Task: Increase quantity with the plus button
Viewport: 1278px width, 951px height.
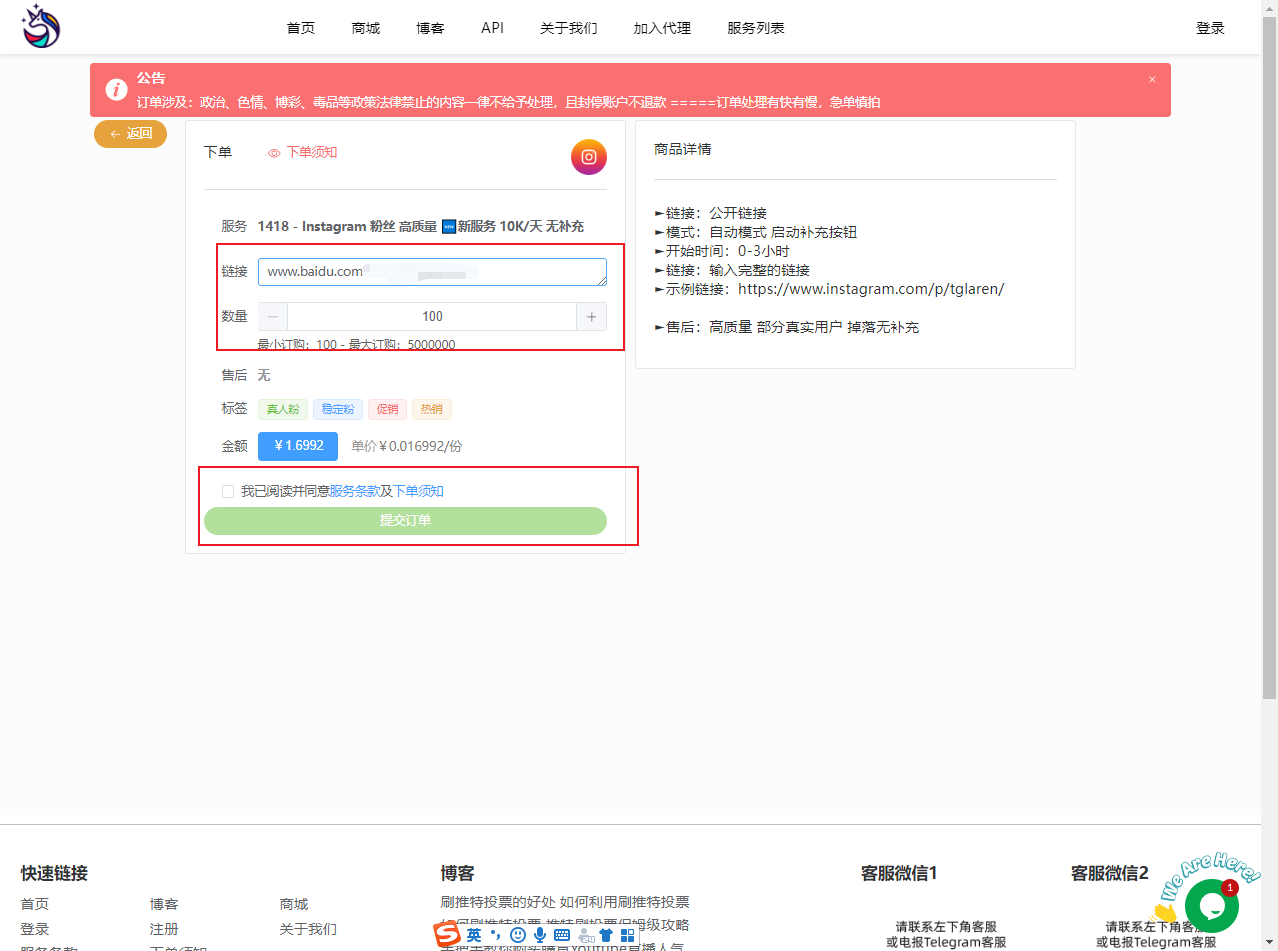Action: click(x=591, y=316)
